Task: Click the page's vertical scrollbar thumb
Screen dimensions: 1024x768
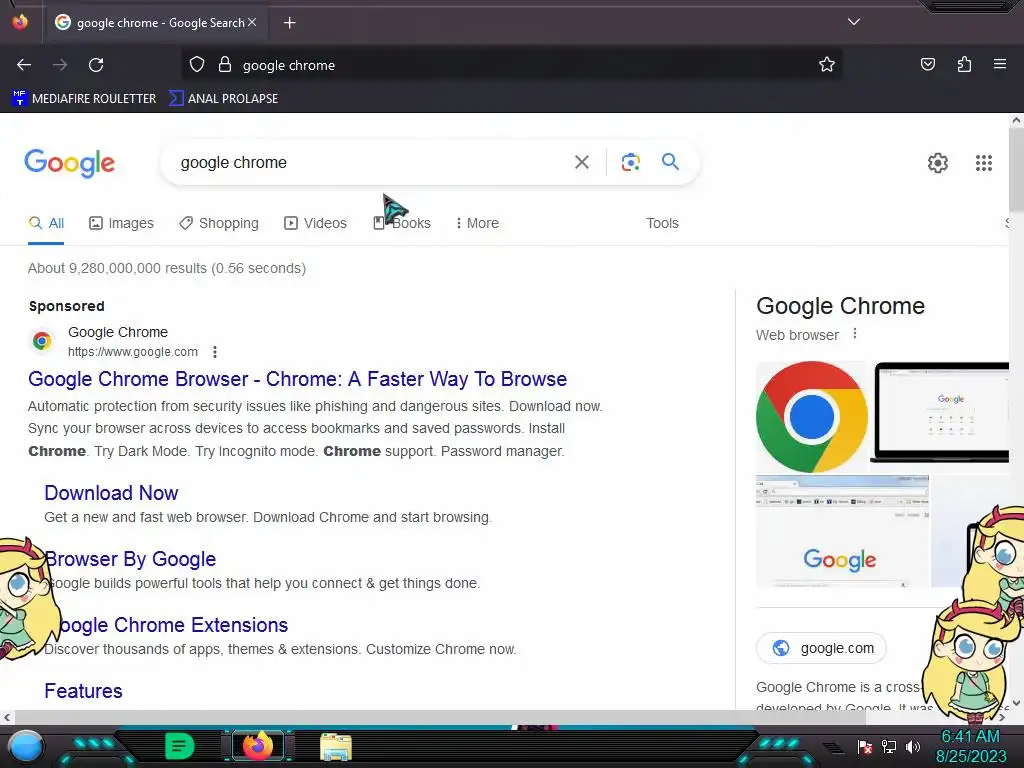Action: click(1016, 170)
